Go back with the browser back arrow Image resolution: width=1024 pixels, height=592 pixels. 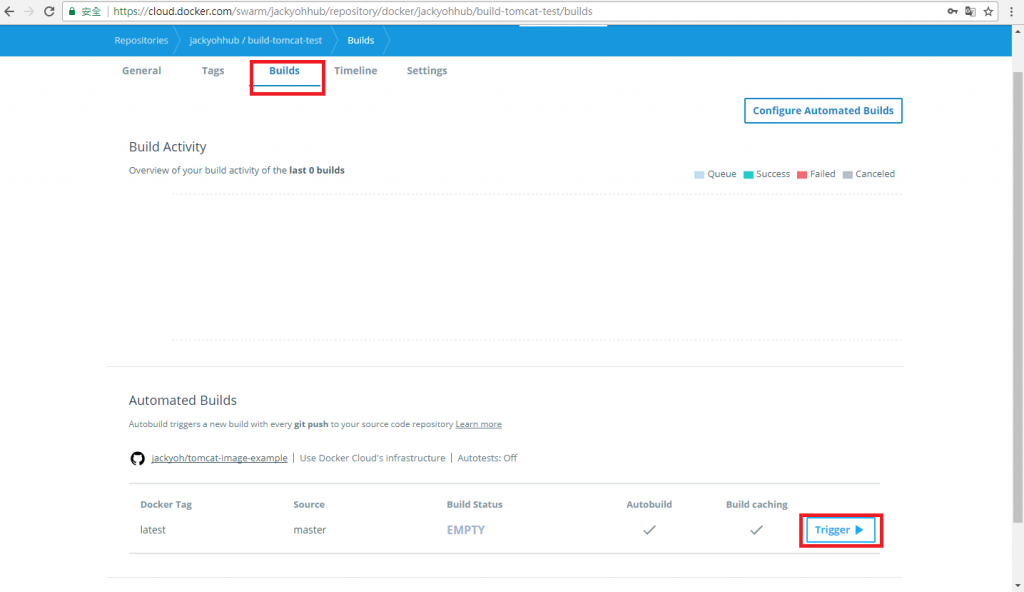click(x=9, y=11)
